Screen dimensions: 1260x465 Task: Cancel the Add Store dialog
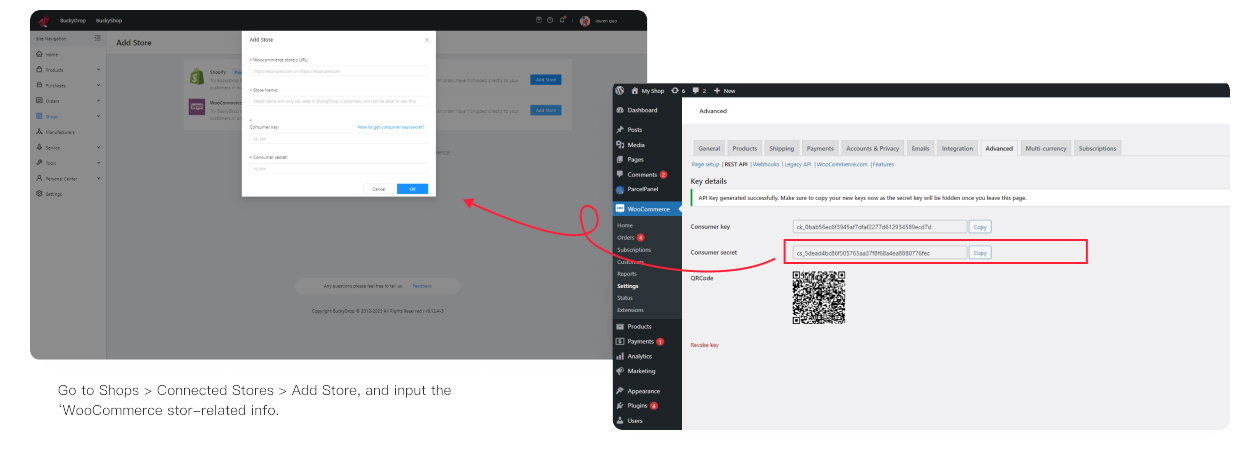378,189
